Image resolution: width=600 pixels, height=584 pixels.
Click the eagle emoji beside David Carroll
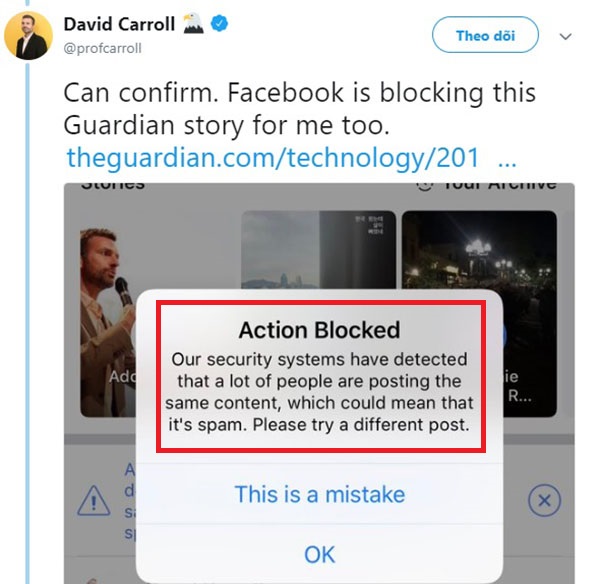tap(193, 24)
